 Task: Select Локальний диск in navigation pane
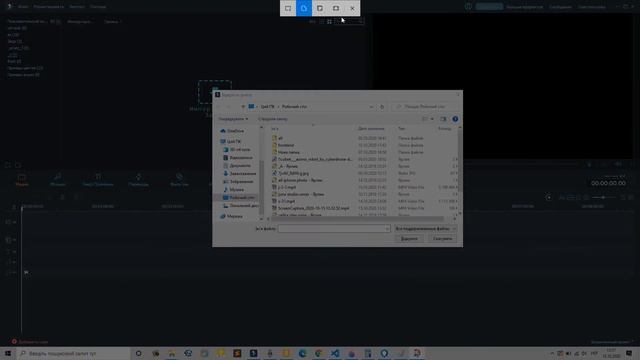[x=242, y=206]
